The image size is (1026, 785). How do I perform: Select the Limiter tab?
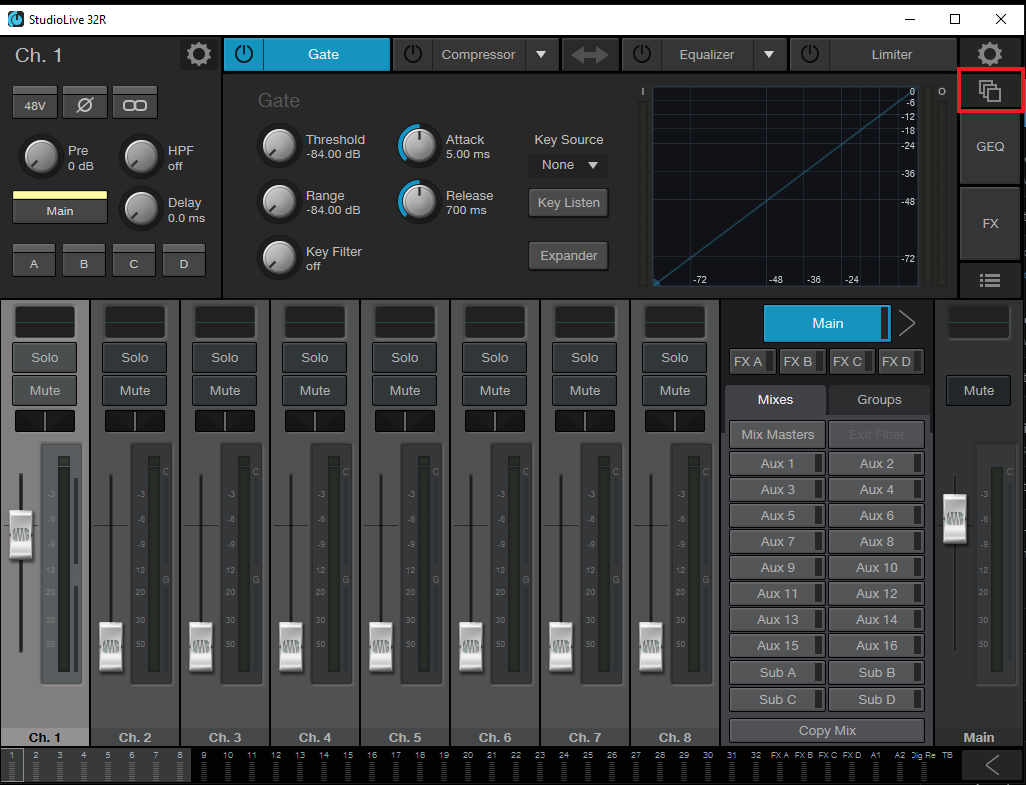click(x=891, y=54)
